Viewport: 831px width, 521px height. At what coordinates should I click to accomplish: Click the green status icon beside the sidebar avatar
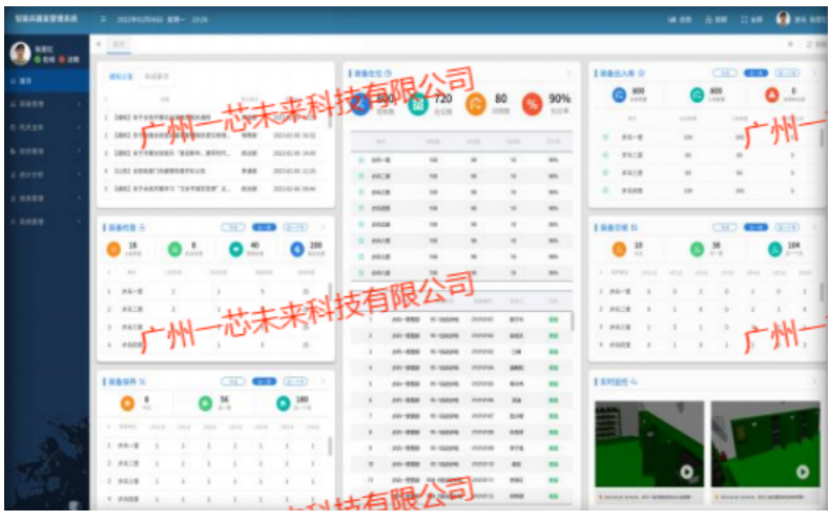[38, 59]
